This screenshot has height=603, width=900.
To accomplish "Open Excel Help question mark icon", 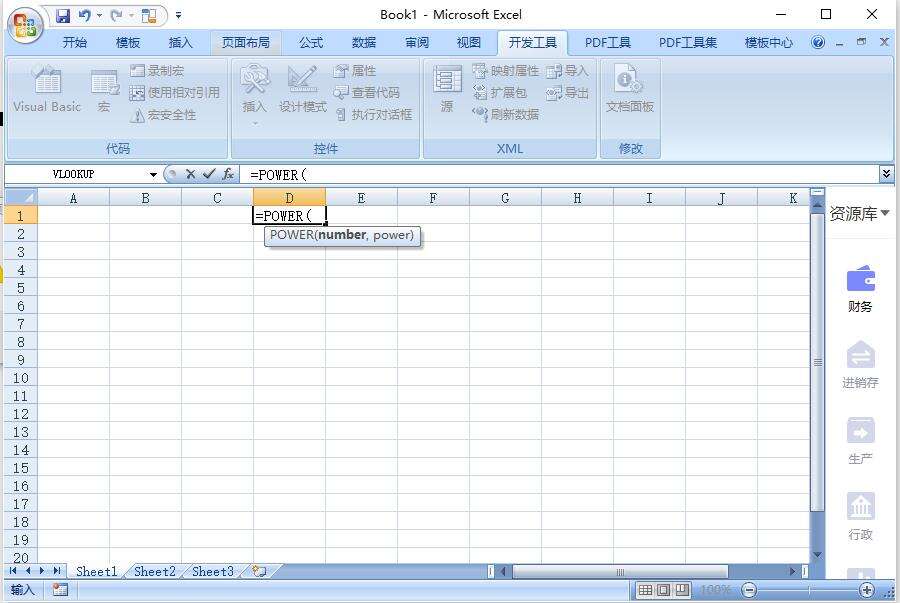I will tap(818, 42).
